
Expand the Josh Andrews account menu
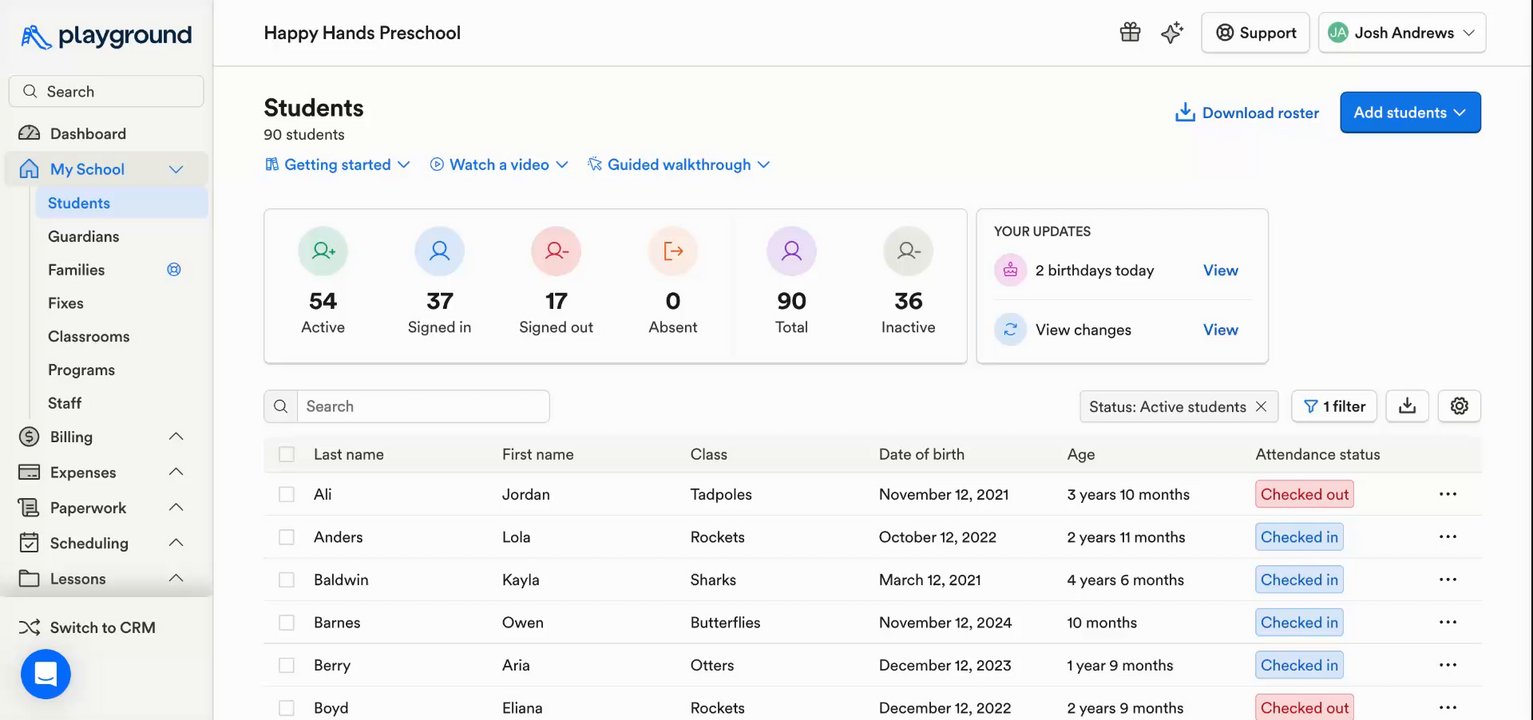(x=1402, y=33)
